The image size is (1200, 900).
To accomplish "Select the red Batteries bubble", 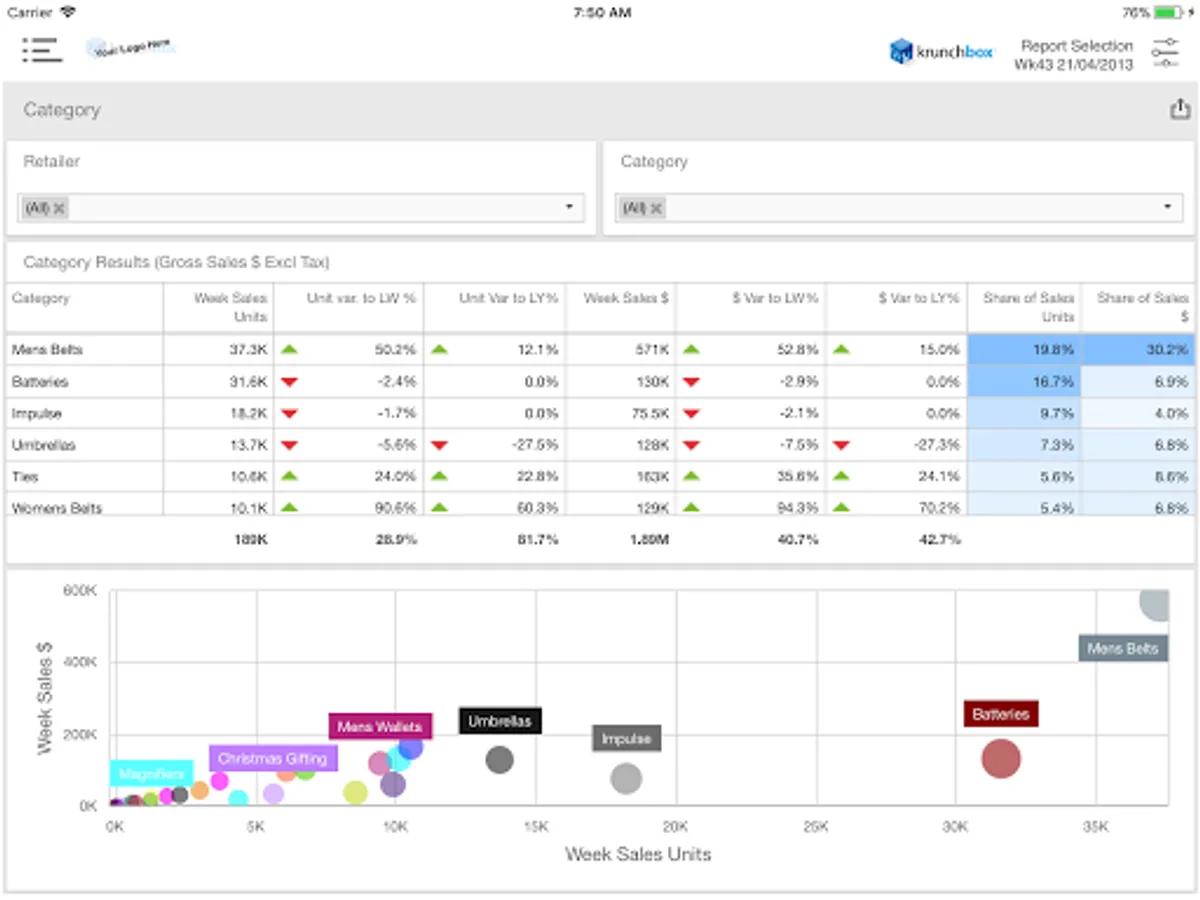I will 1000,759.
